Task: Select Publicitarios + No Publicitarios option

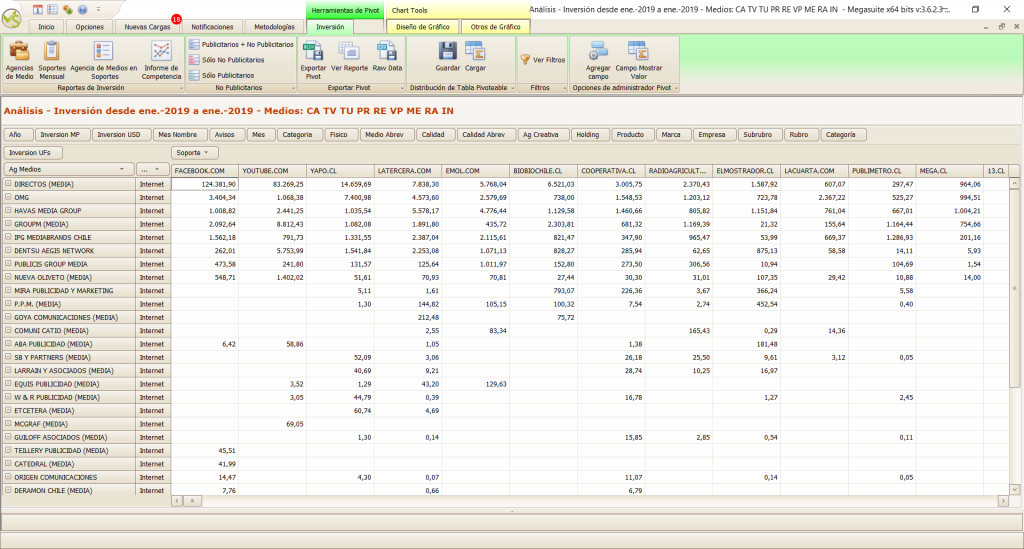Action: (241, 44)
